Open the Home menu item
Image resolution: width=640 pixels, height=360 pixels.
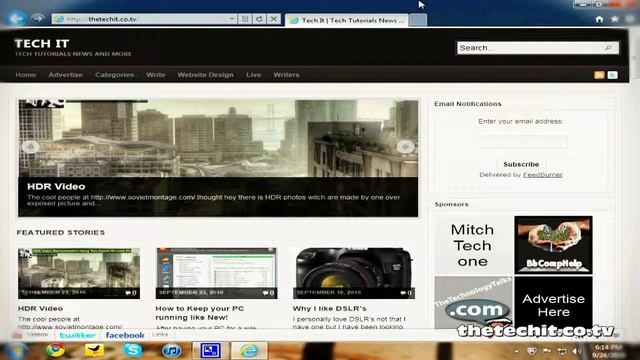pyautogui.click(x=26, y=75)
